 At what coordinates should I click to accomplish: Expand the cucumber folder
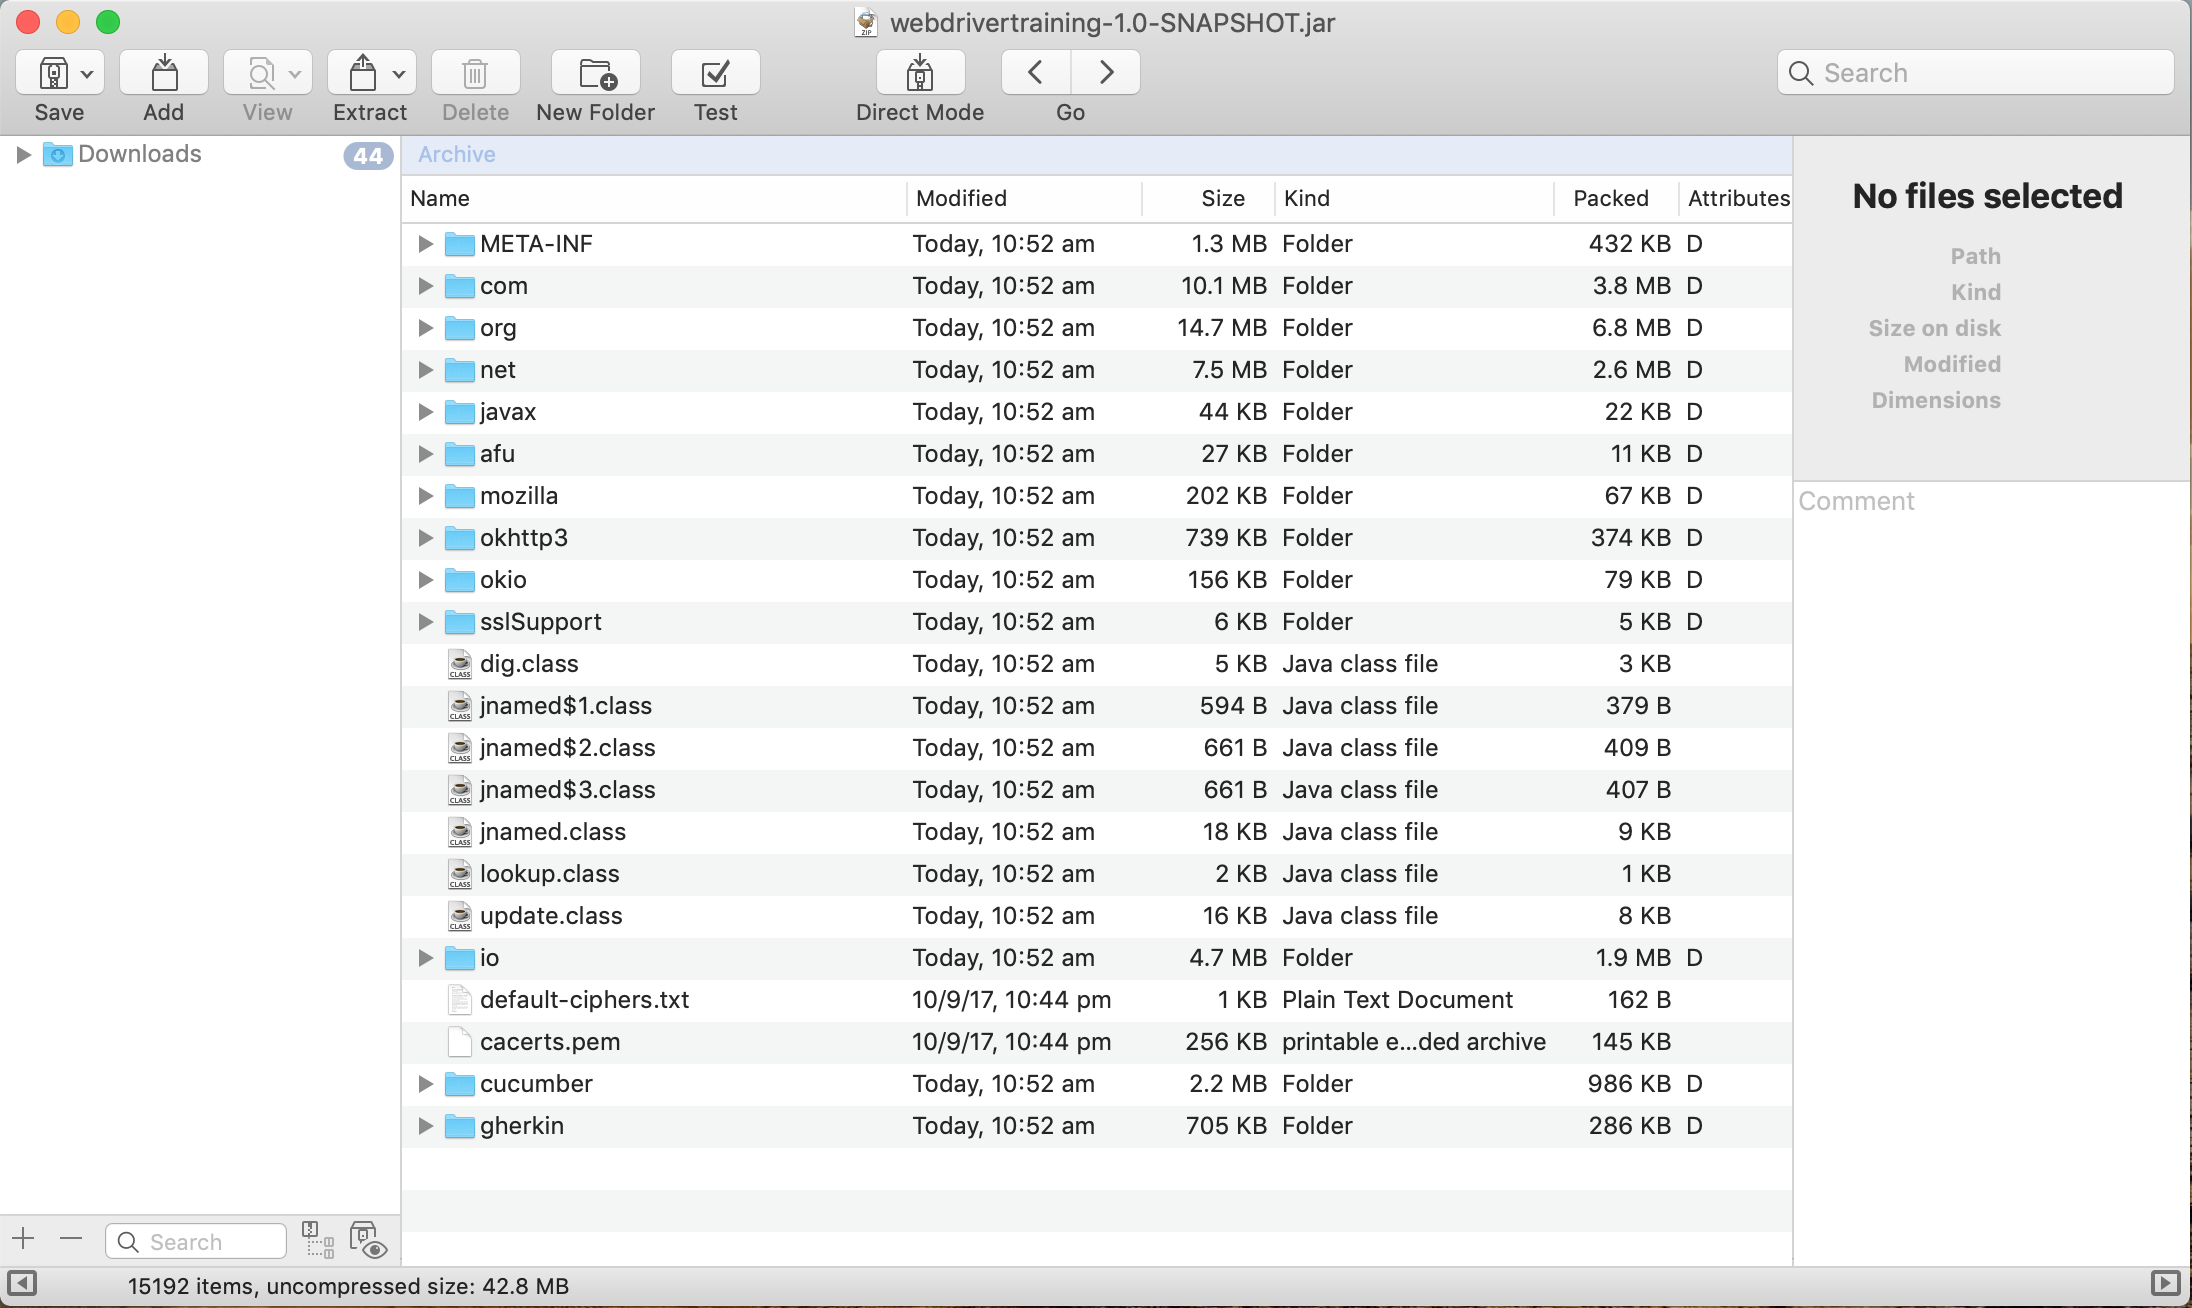pos(425,1084)
